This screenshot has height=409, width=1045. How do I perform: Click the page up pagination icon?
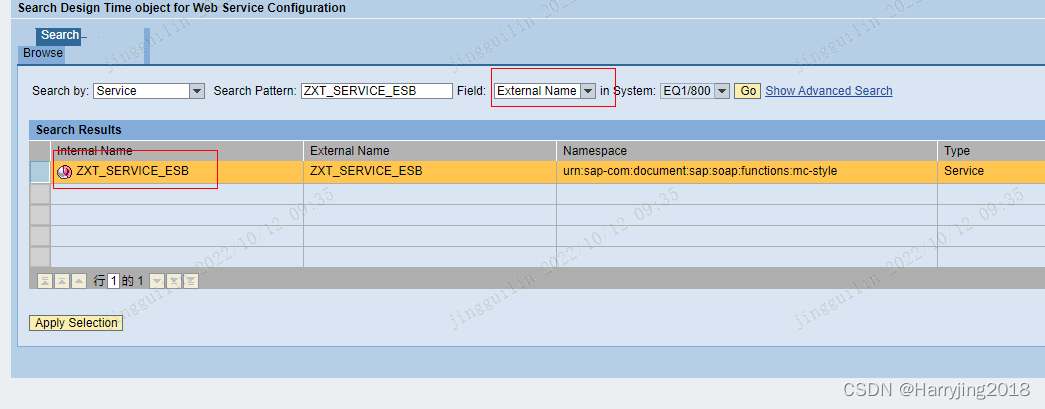point(62,281)
